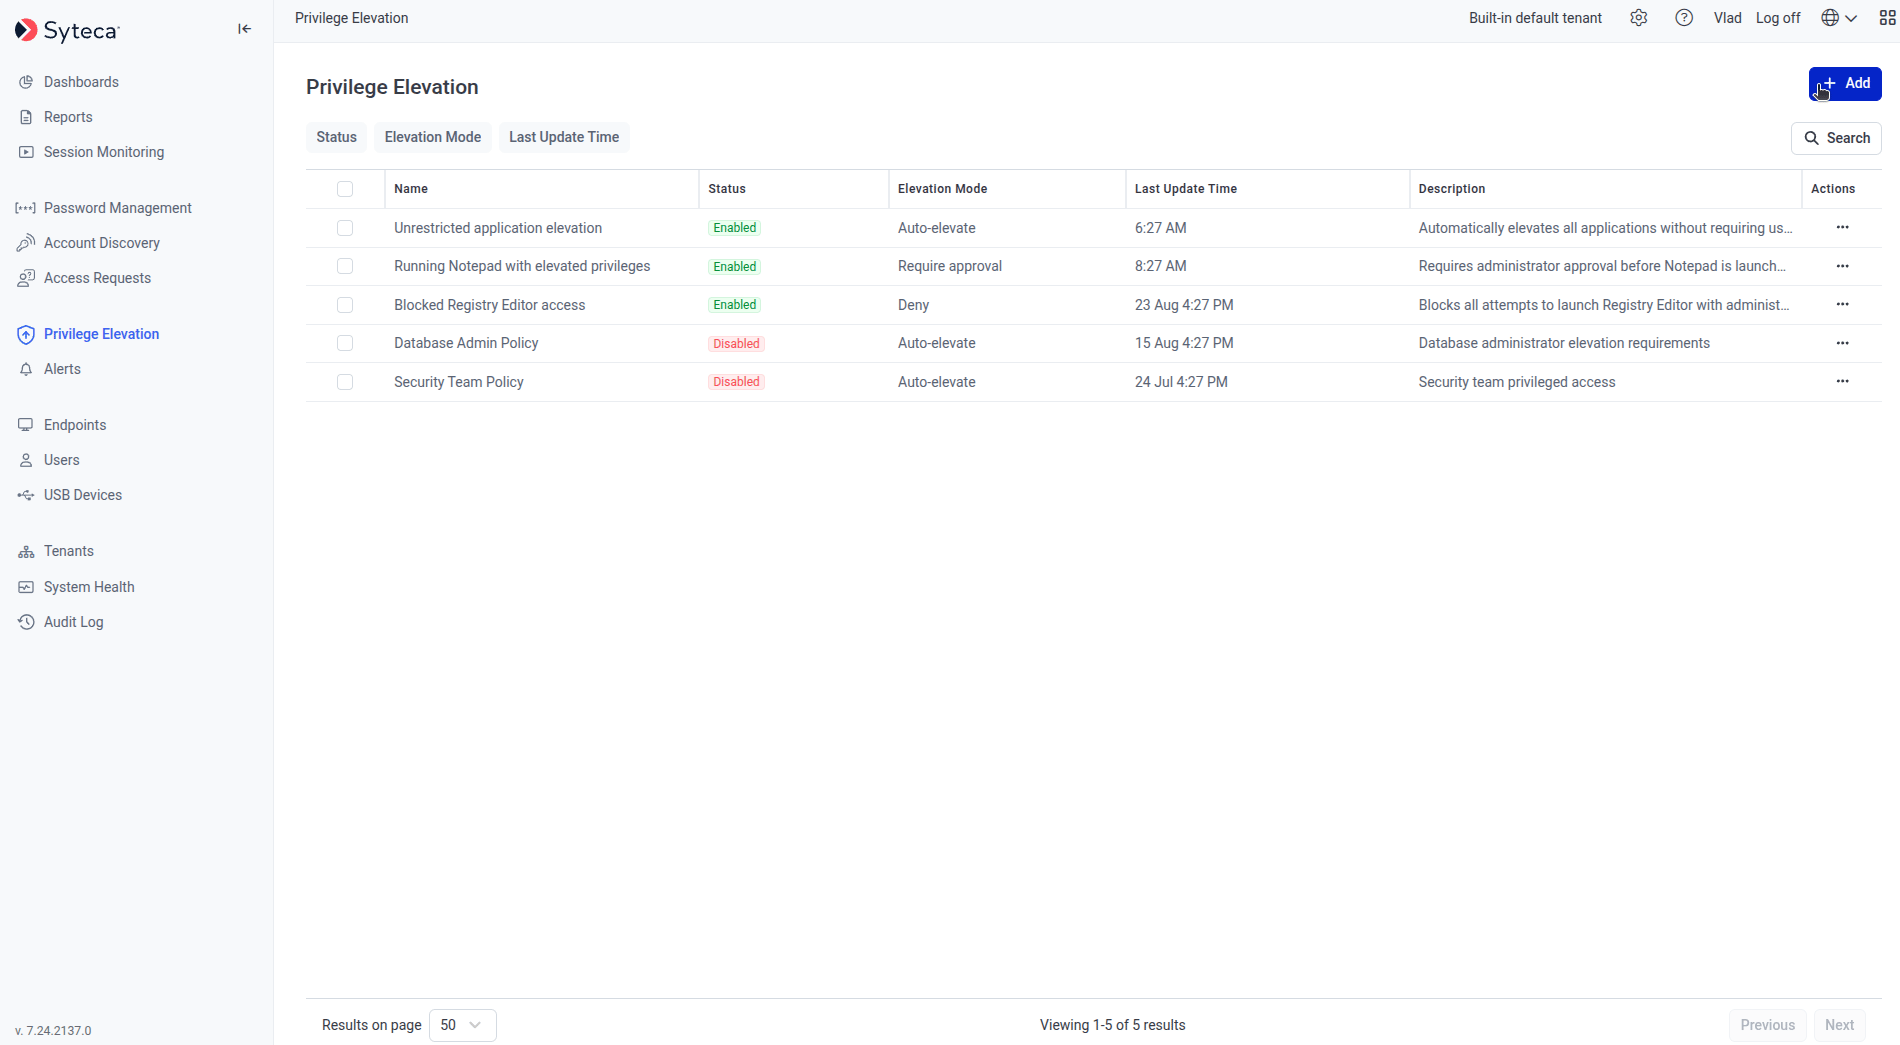Check the Running Notepad with elevated privileges row
The image size is (1900, 1045).
tap(345, 266)
